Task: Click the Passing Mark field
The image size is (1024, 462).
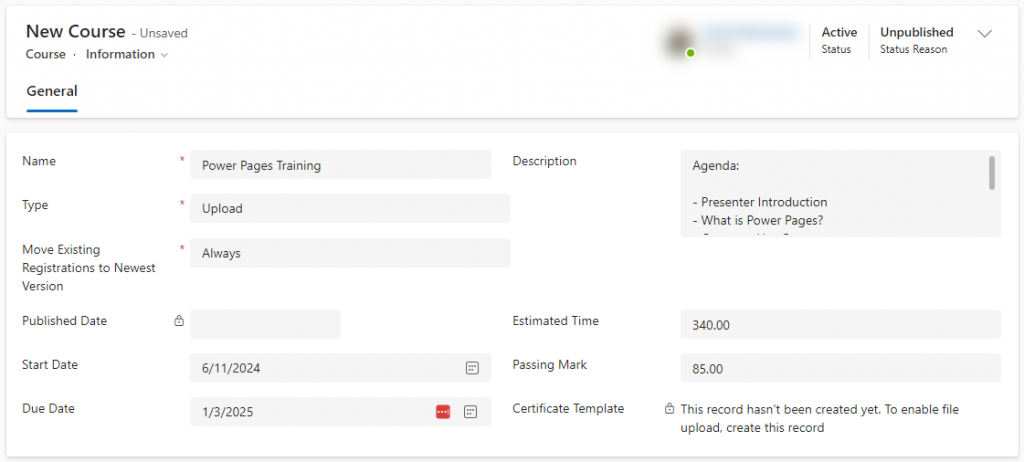Action: (x=840, y=368)
